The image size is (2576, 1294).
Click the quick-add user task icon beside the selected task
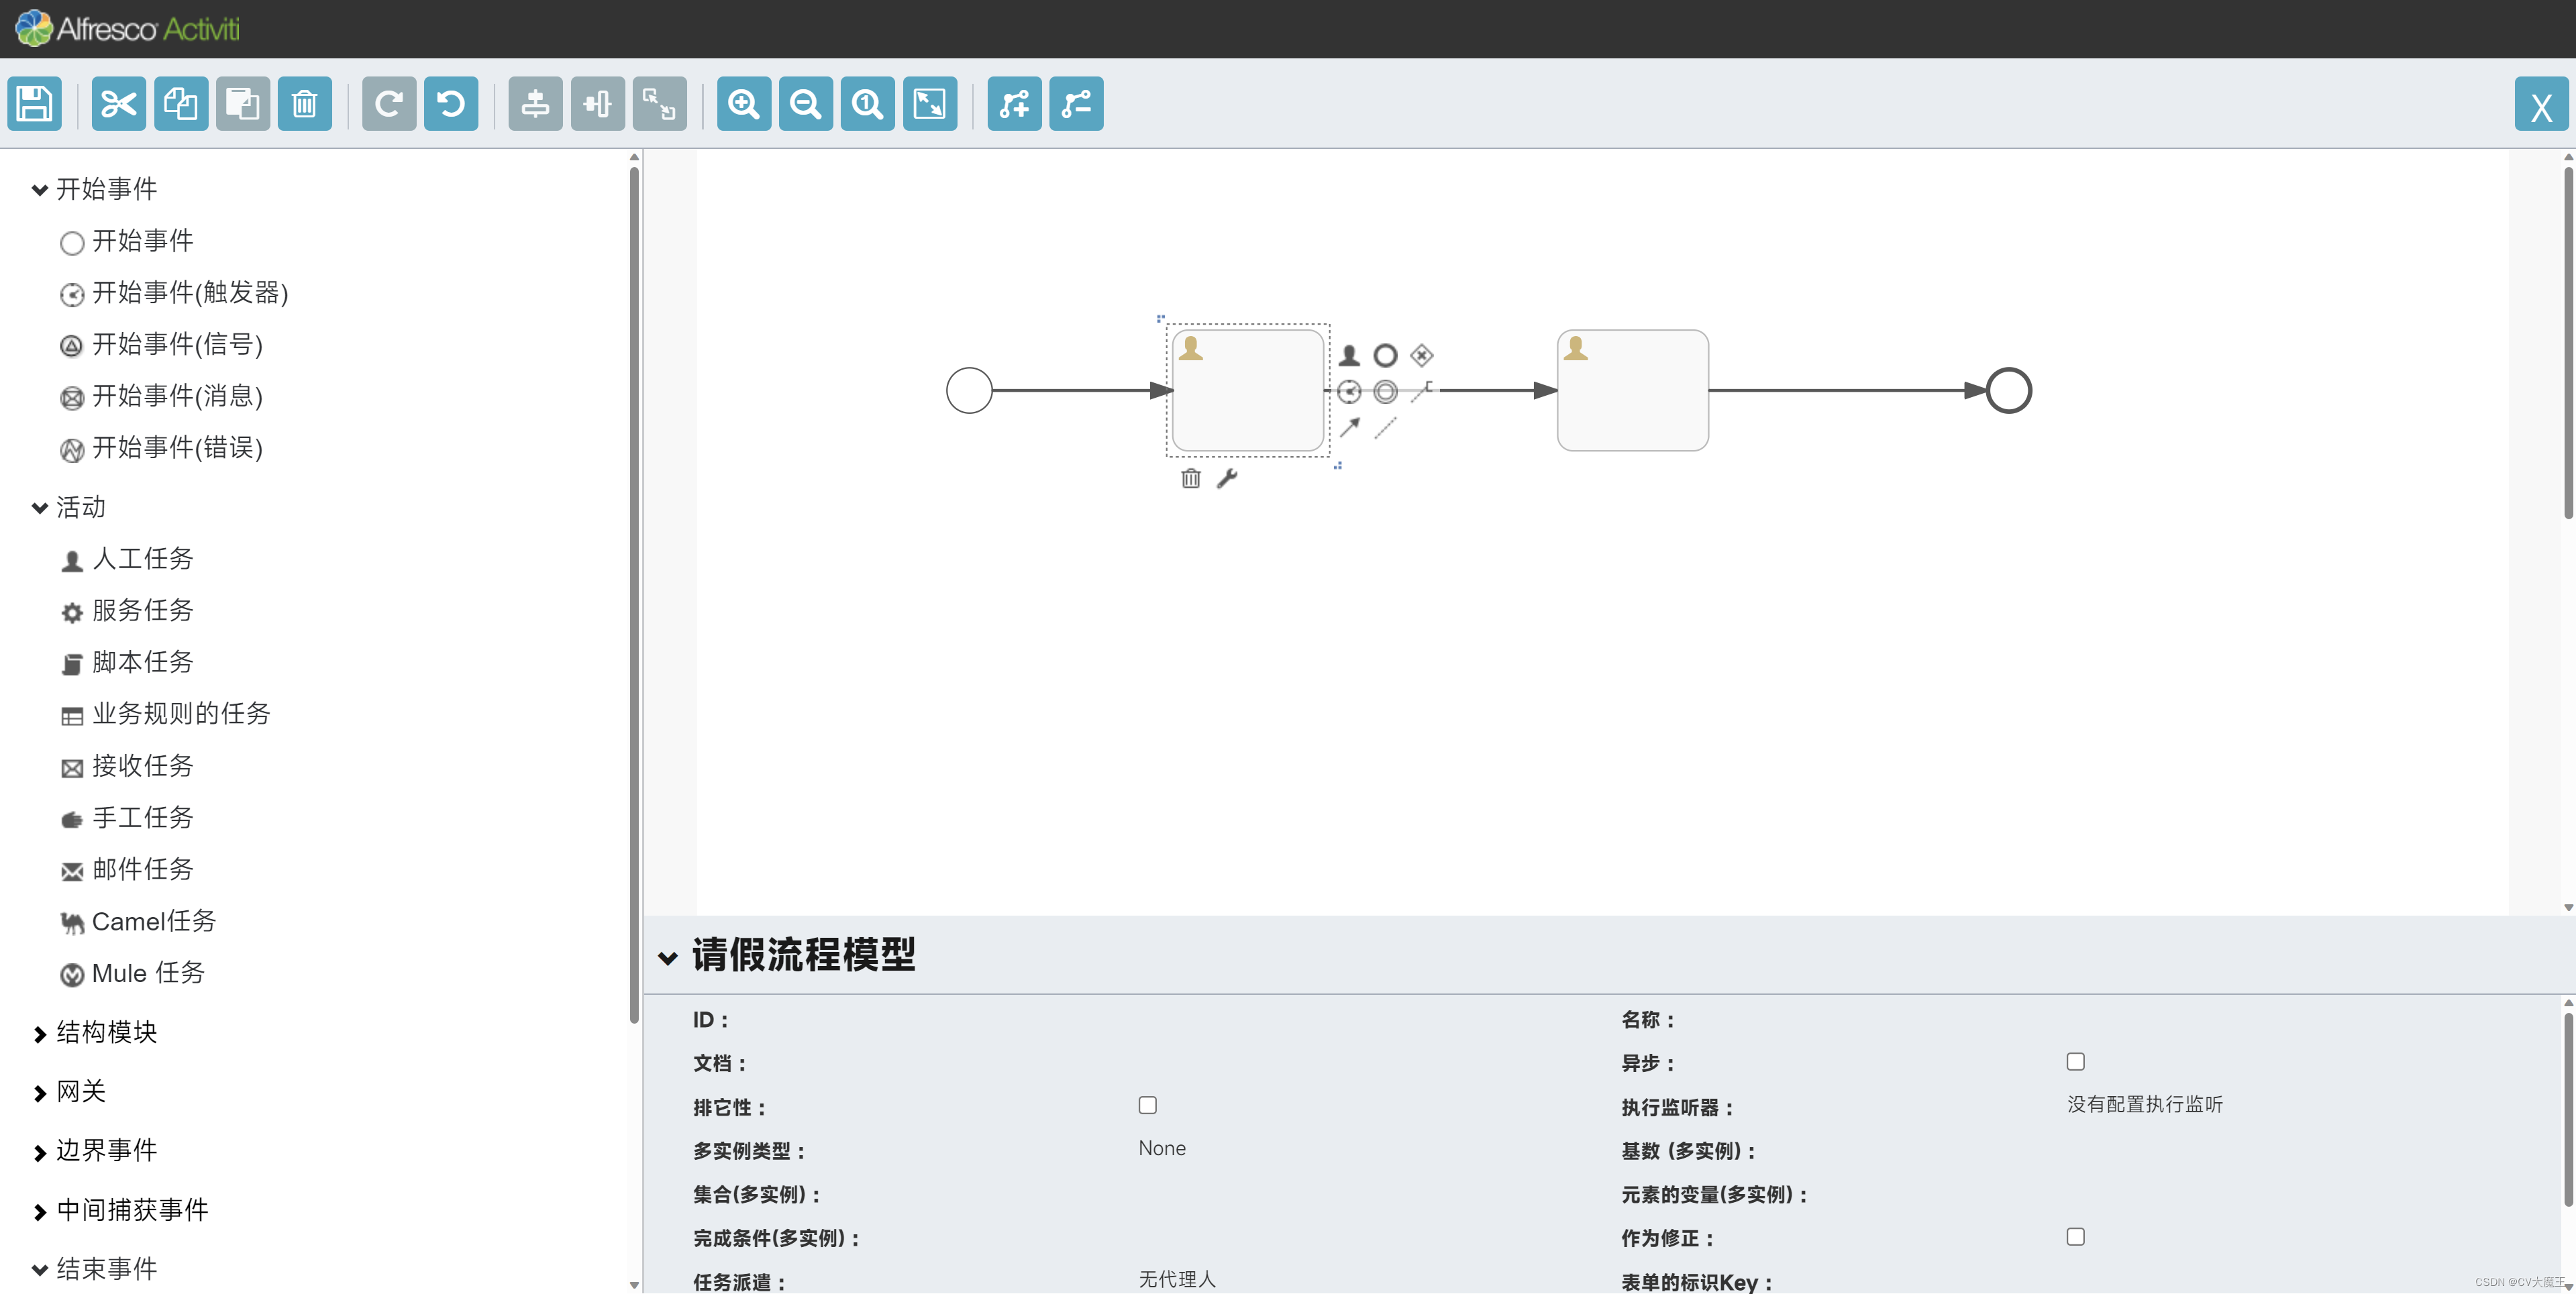pyautogui.click(x=1349, y=355)
